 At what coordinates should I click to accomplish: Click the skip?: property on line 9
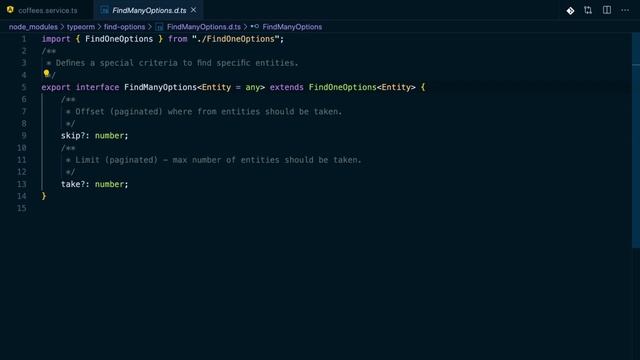pyautogui.click(x=75, y=136)
